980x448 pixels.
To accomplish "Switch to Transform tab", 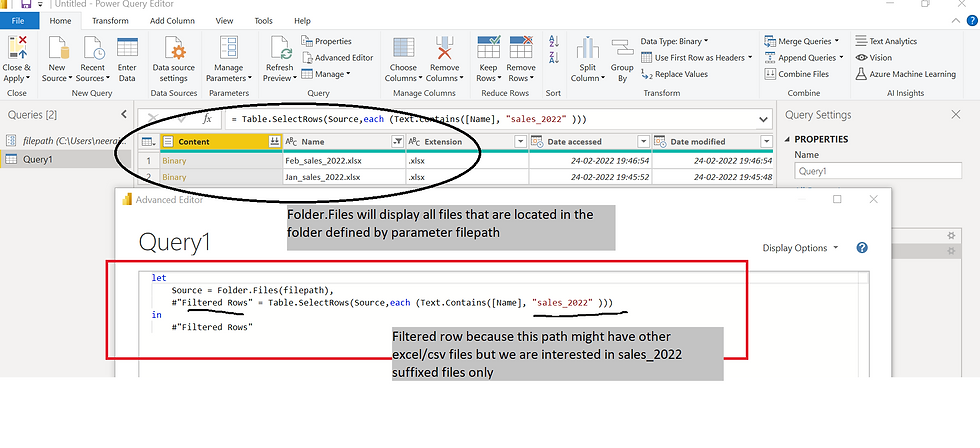I will tap(110, 21).
